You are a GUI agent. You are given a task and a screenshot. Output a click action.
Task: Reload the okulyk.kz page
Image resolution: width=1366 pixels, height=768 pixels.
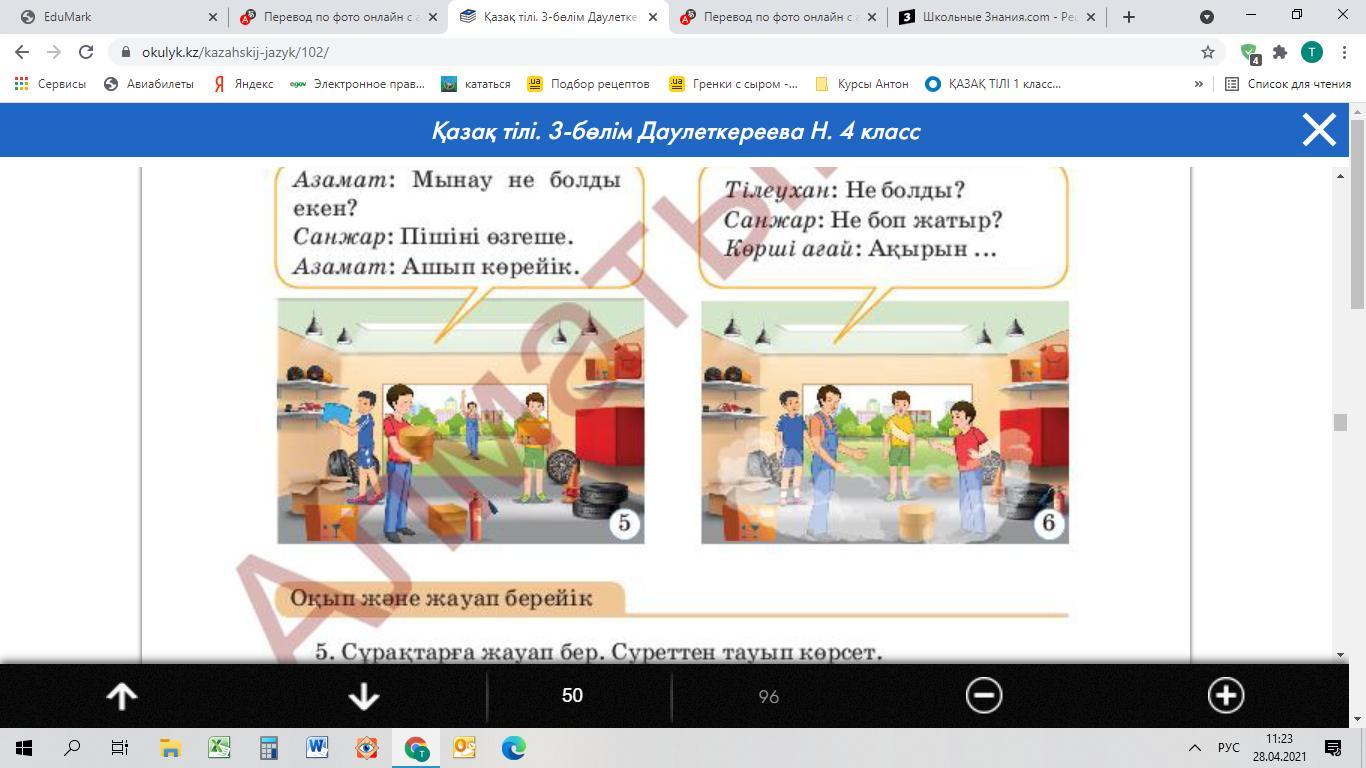86,52
